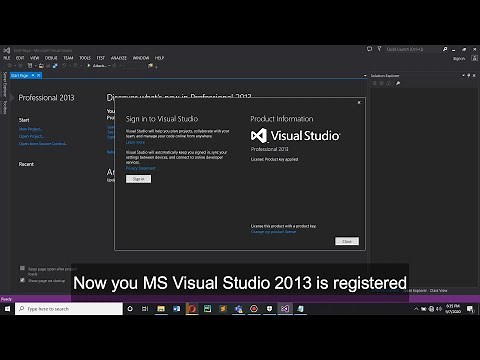
Task: Open the TEST menu
Action: click(101, 58)
